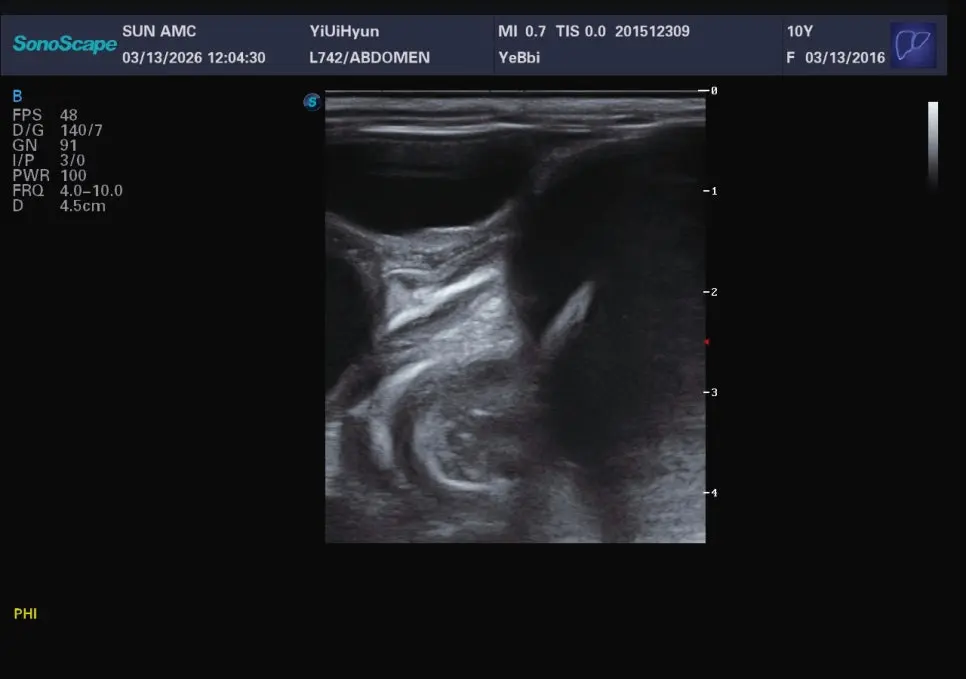The width and height of the screenshot is (966, 679).
Task: Select the B mode indicator
Action: tap(17, 96)
